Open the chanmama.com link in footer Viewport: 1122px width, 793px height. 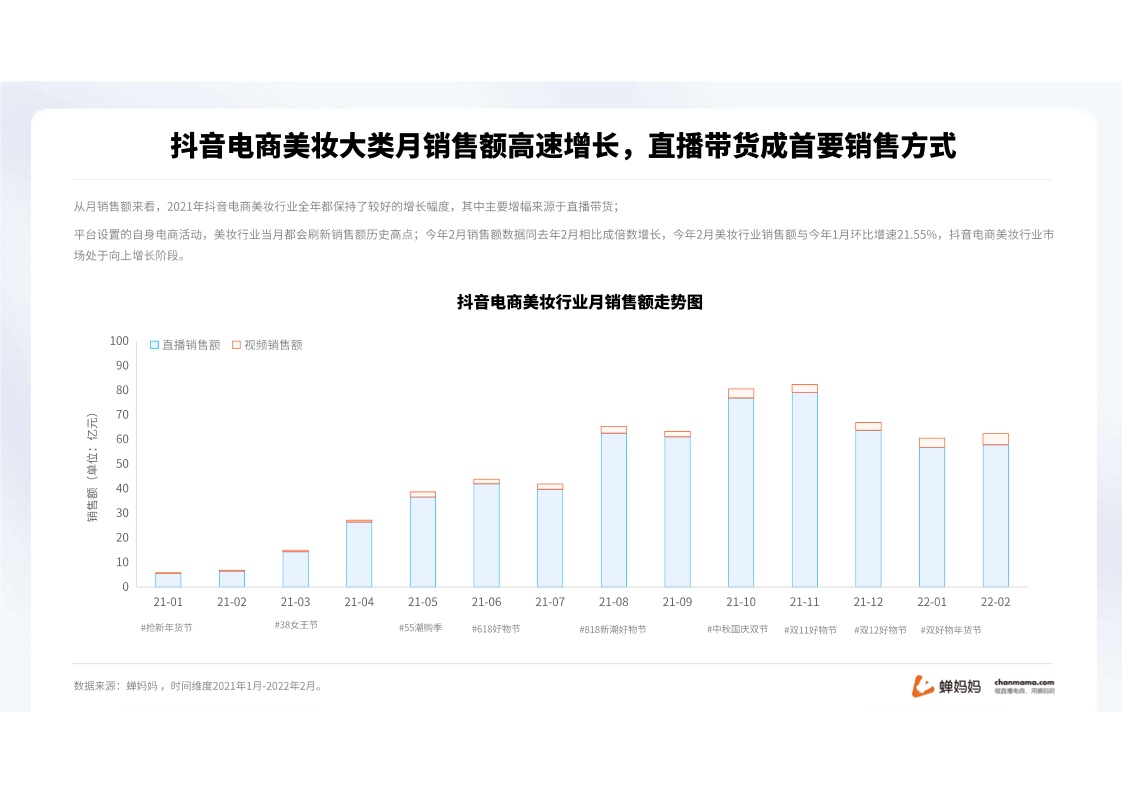tap(1024, 684)
